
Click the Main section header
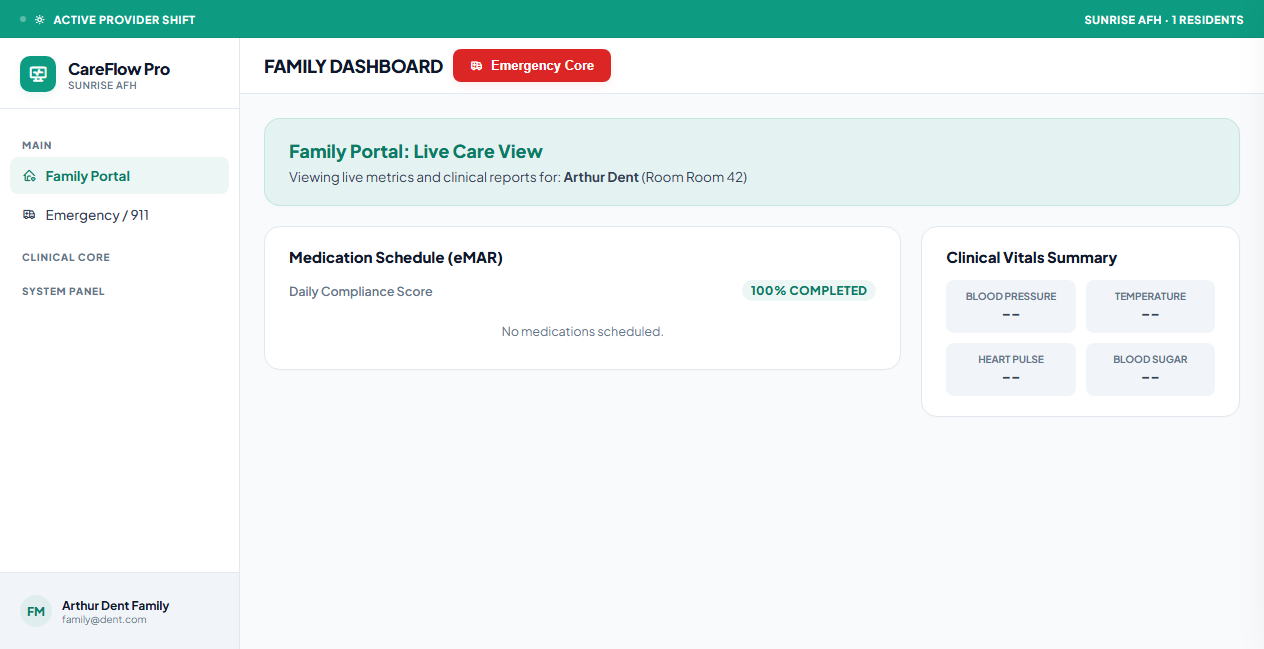37,145
